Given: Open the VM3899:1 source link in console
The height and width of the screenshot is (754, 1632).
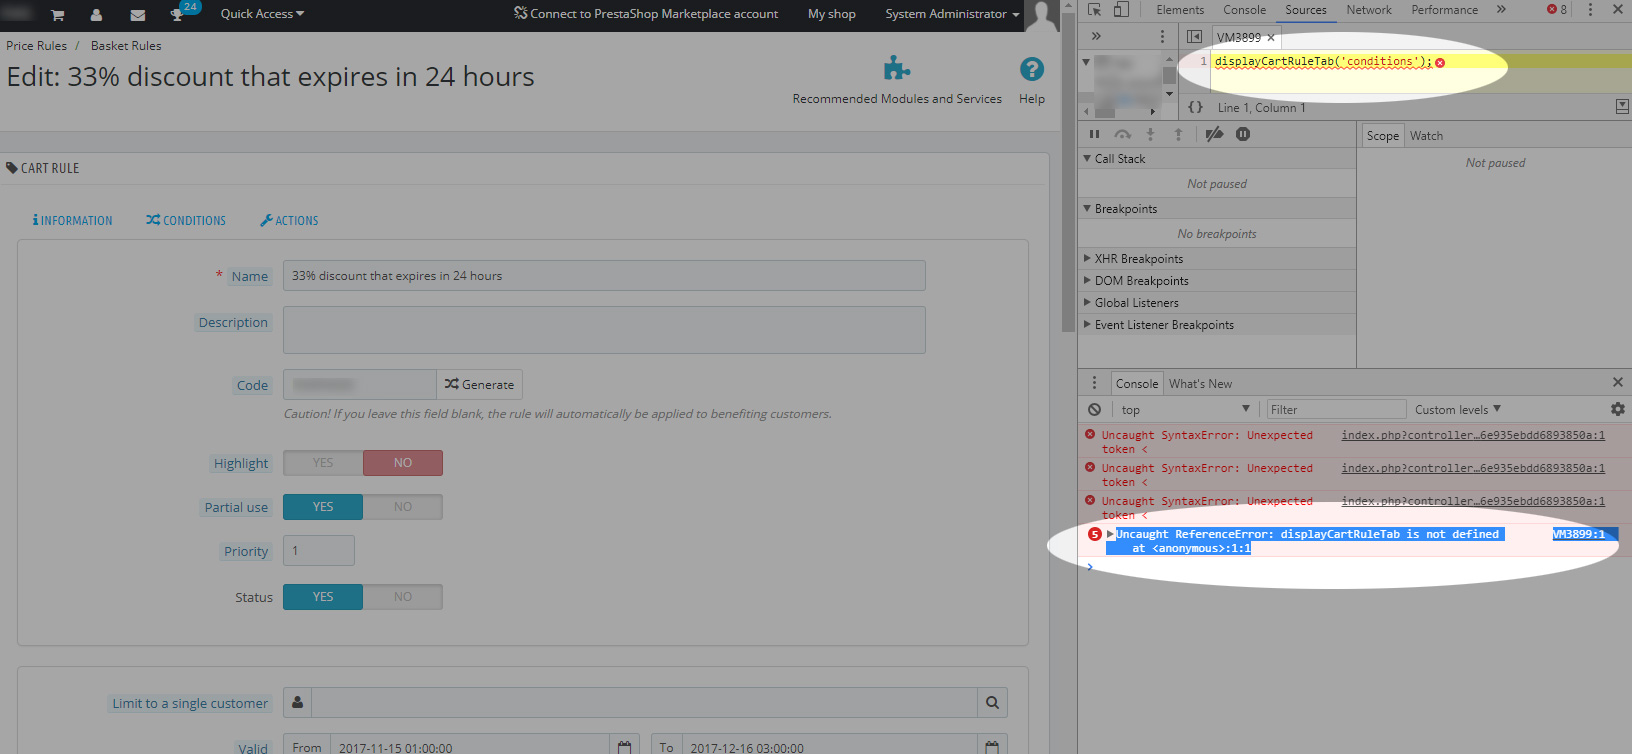Looking at the screenshot, I should click(1578, 534).
